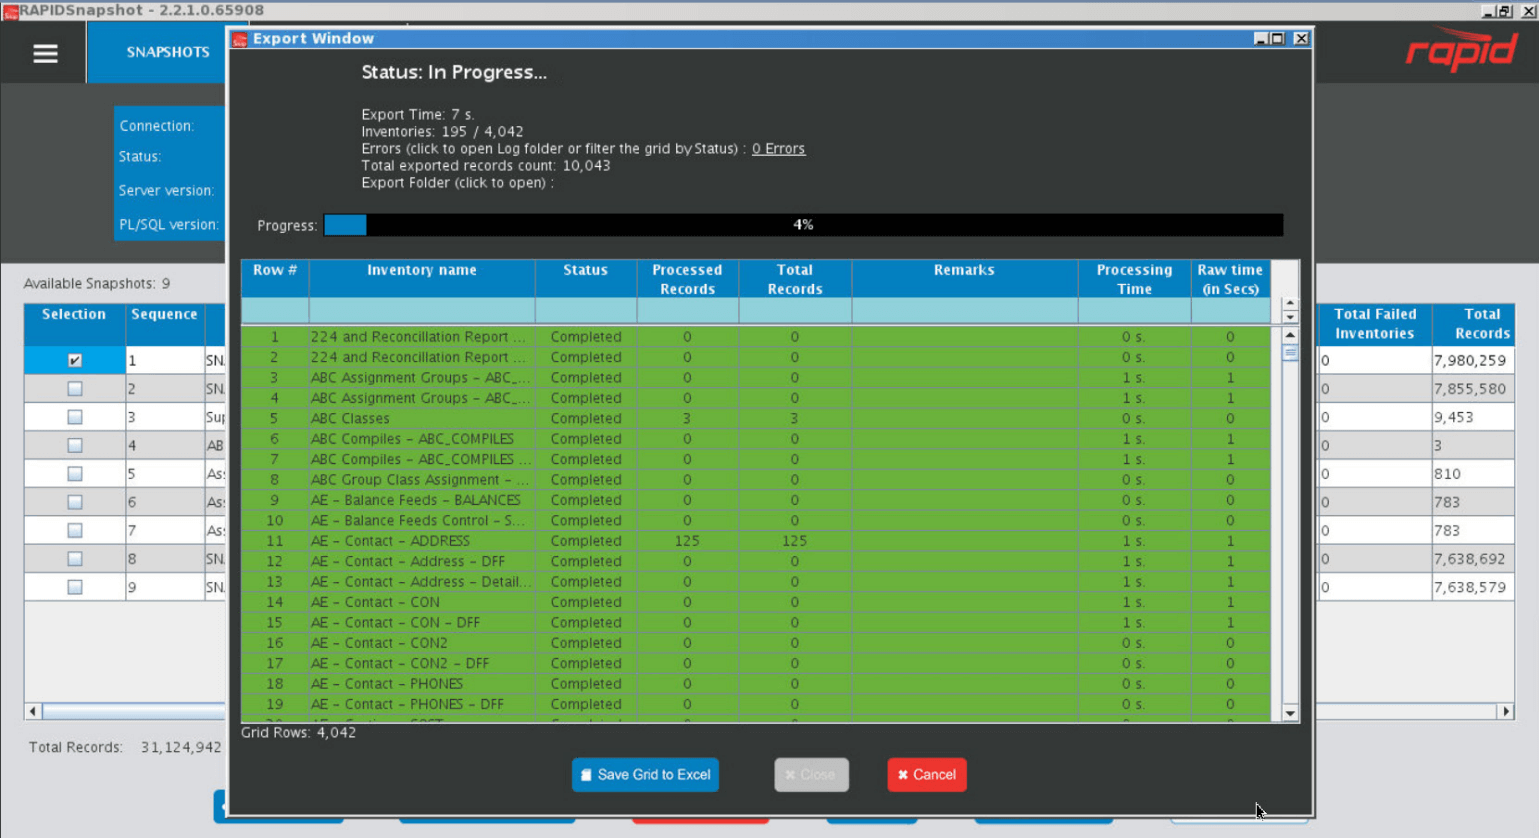Click the snapshots table scroll left arrow
This screenshot has width=1539, height=838.
pos(33,711)
